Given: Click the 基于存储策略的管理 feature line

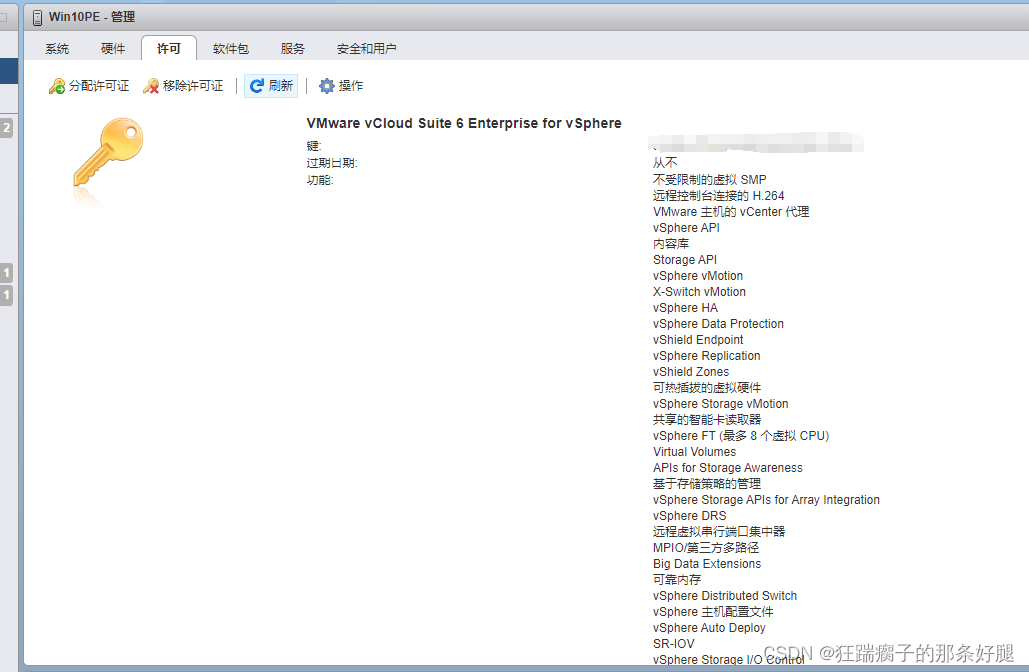Looking at the screenshot, I should pyautogui.click(x=707, y=484).
